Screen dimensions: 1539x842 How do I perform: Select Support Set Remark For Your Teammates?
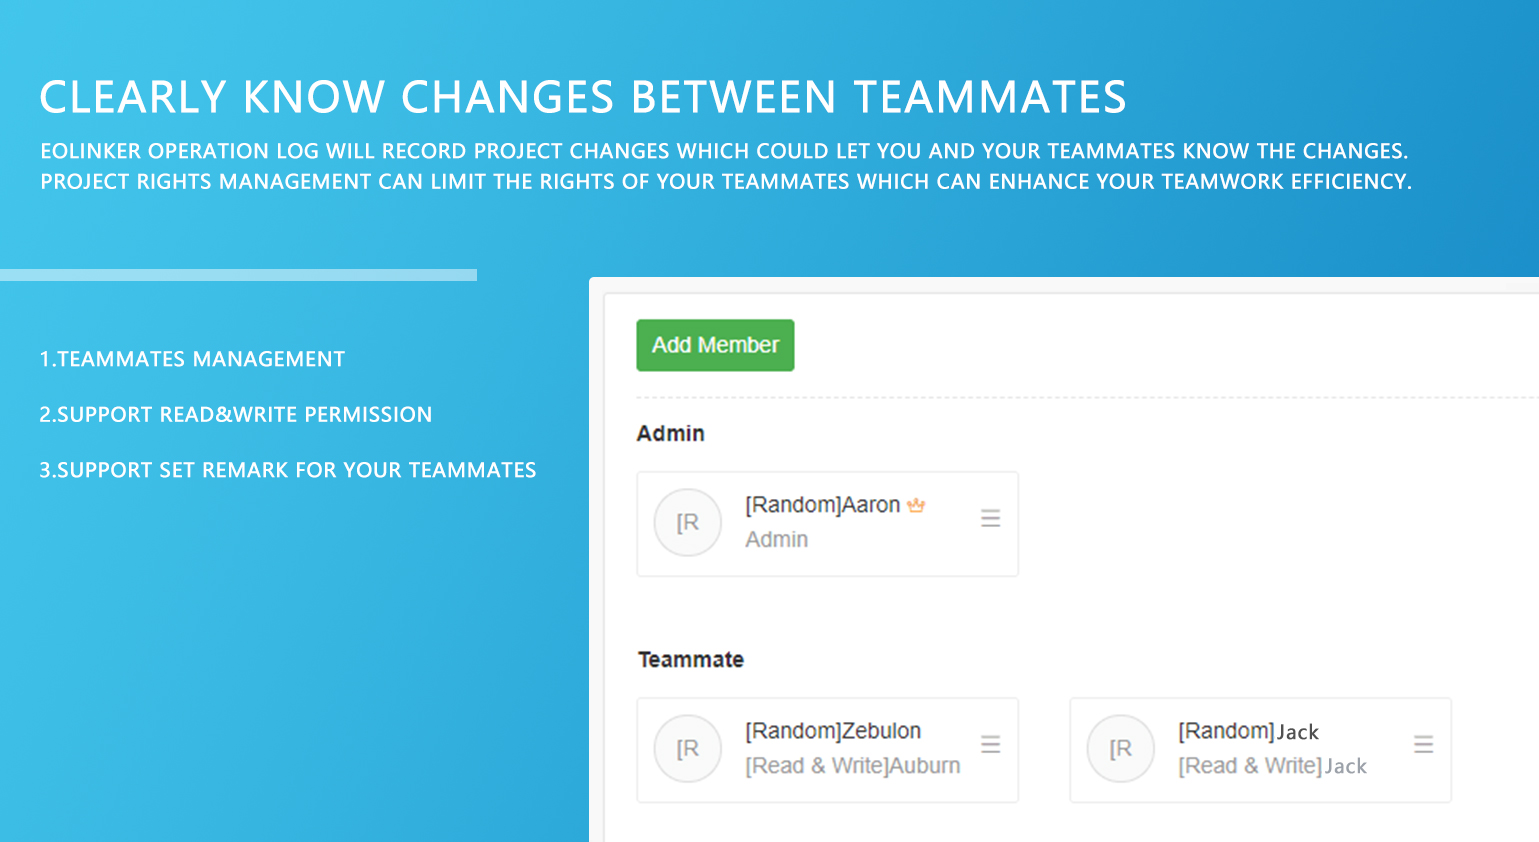pyautogui.click(x=287, y=470)
